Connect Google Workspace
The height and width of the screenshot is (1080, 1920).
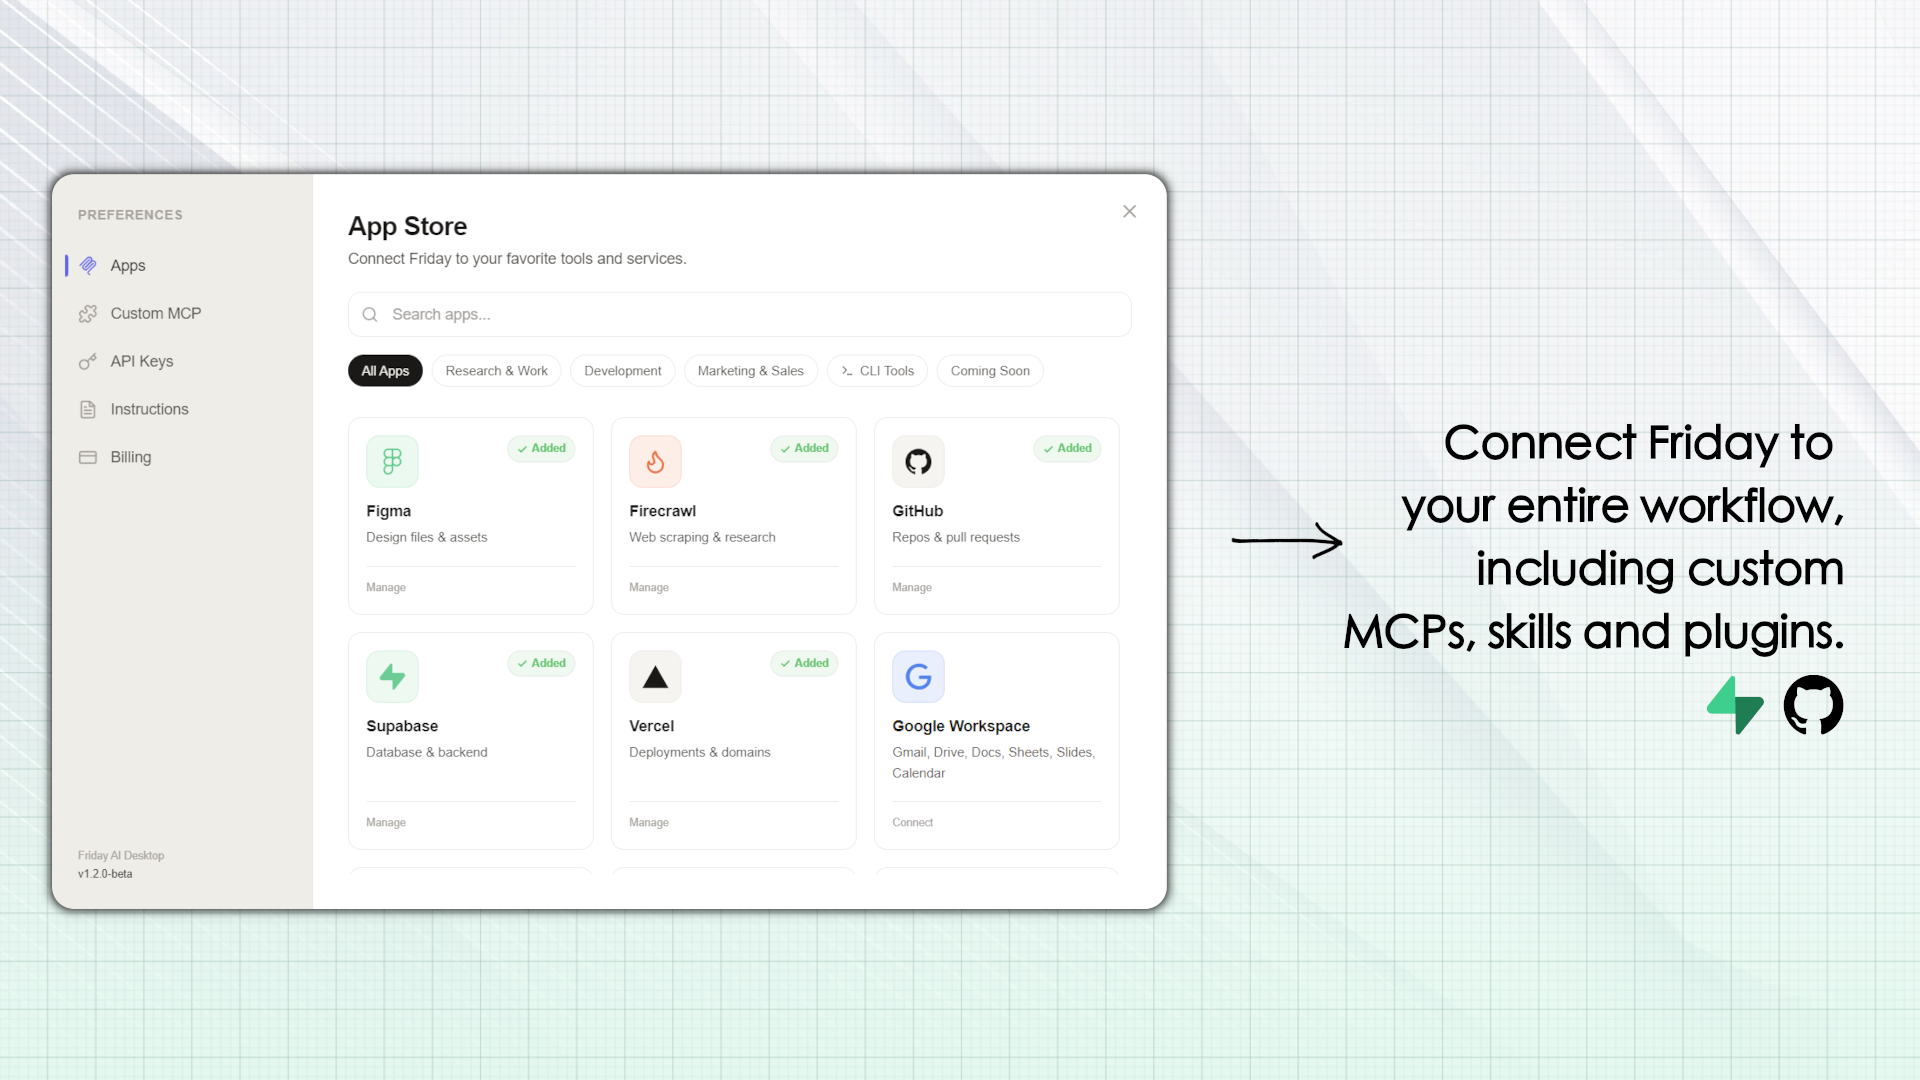(x=913, y=822)
